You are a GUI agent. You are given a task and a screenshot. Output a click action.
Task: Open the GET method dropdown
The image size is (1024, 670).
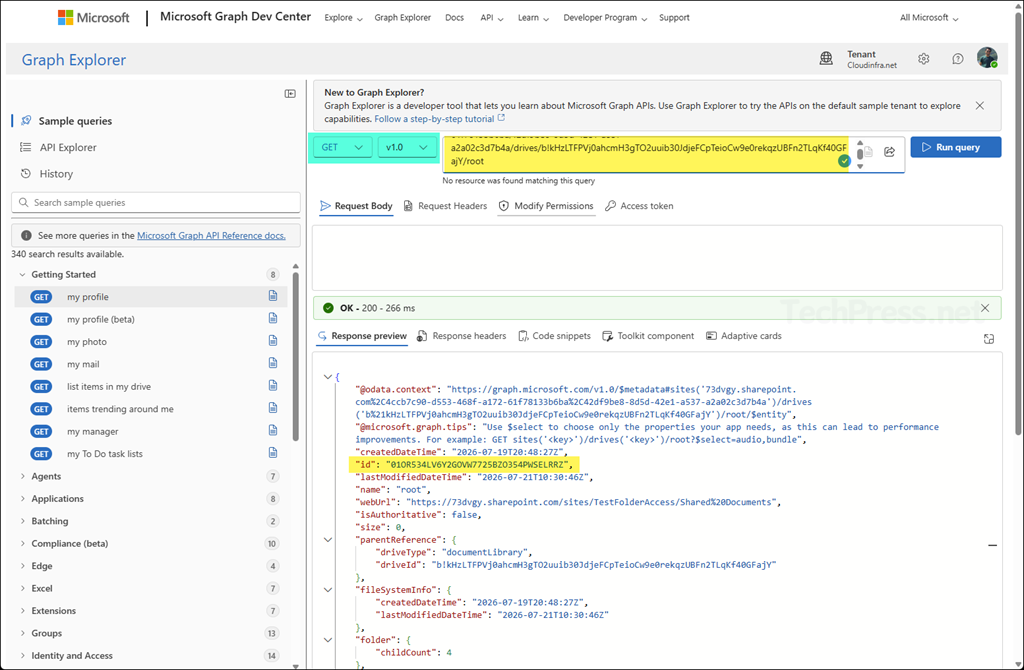343,148
